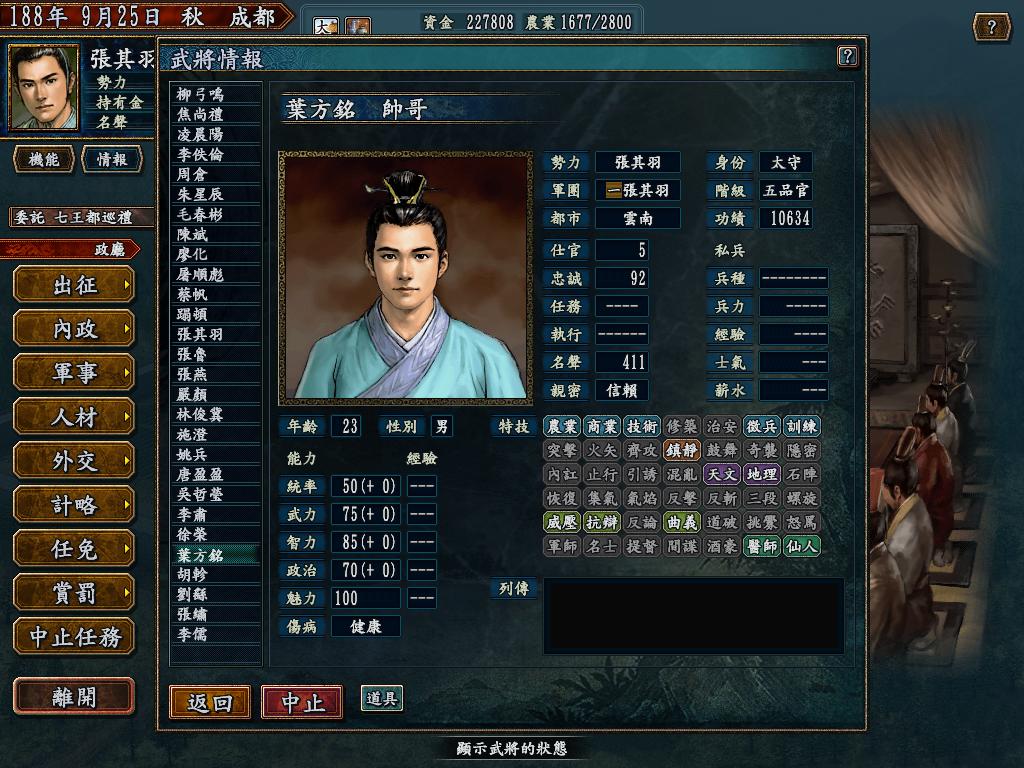The image size is (1024, 768).
Task: Click the 仙人 skill badge
Action: [801, 546]
